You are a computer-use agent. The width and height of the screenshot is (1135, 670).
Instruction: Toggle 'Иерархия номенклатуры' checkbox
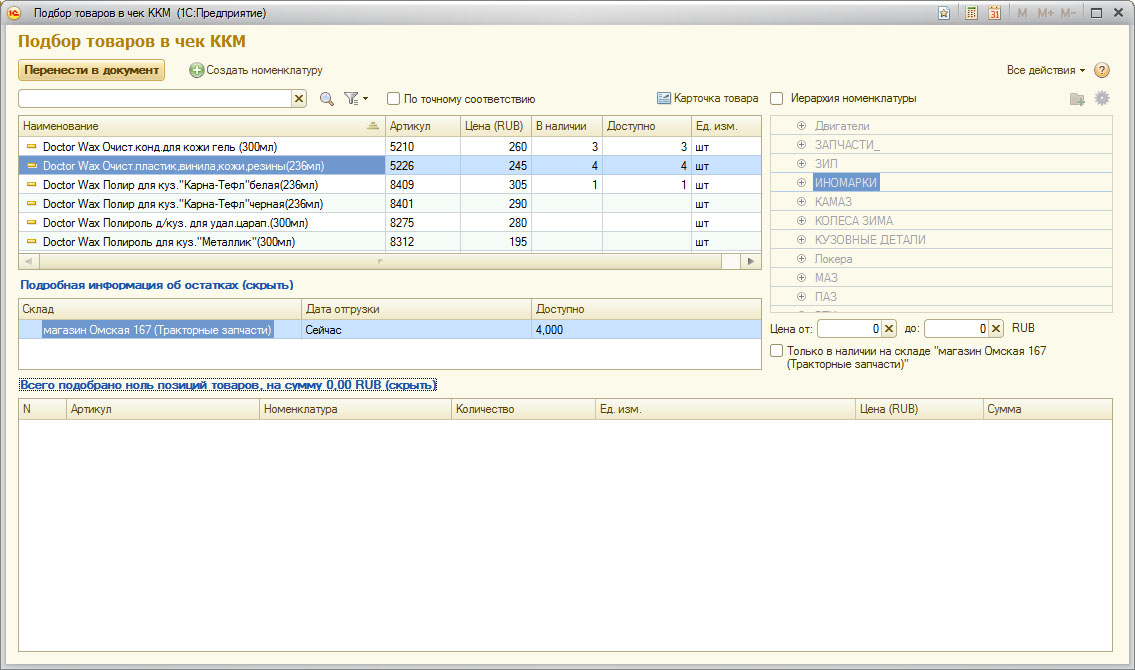[x=777, y=99]
